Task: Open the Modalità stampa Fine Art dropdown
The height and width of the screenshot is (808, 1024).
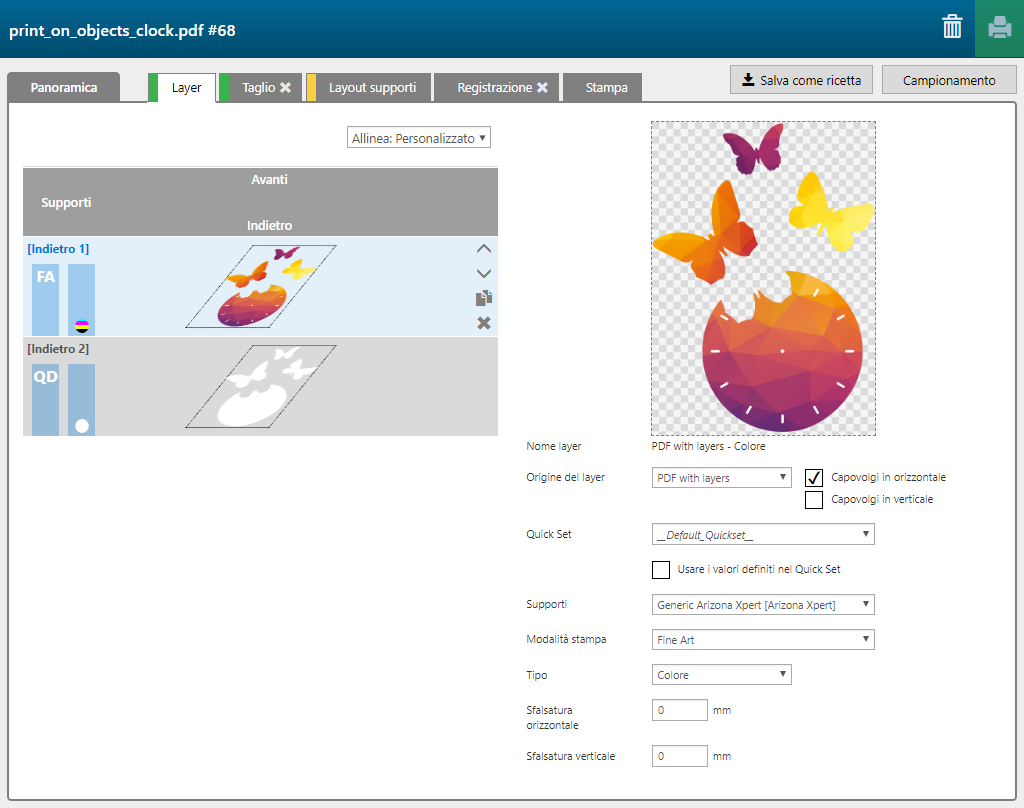Action: [763, 639]
